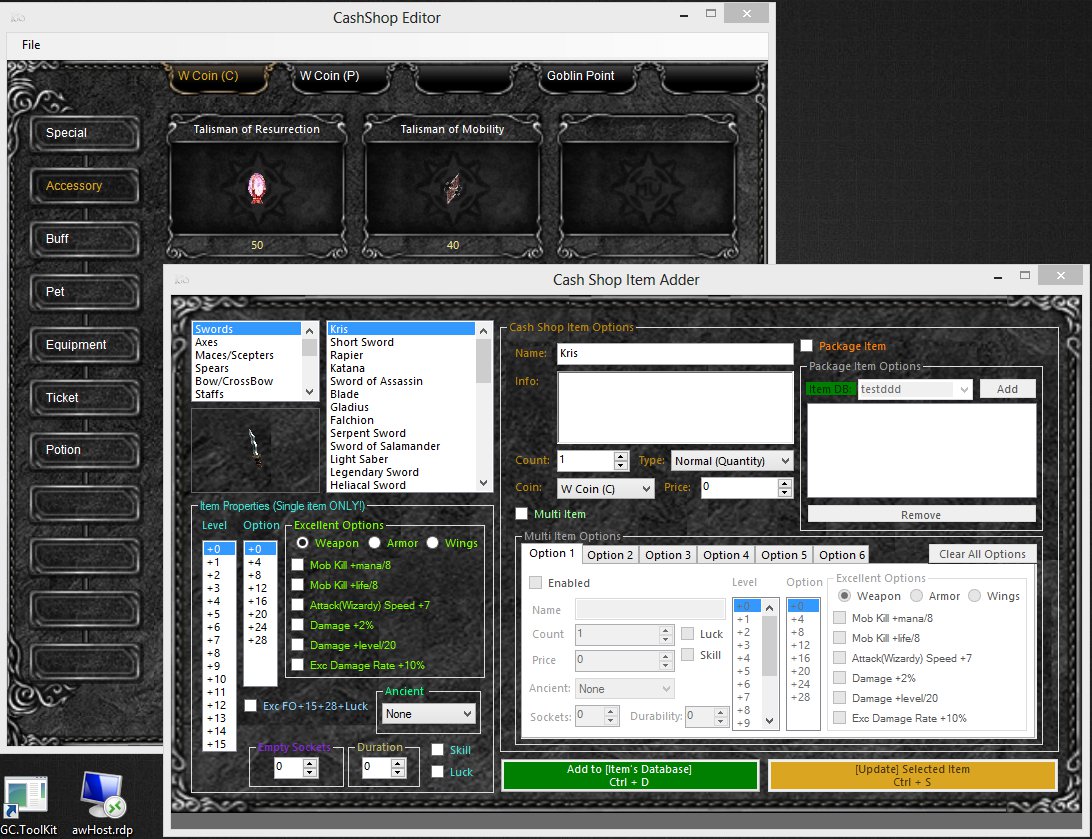Select Legendary Sword in item list
The width and height of the screenshot is (1092, 839).
coord(401,472)
